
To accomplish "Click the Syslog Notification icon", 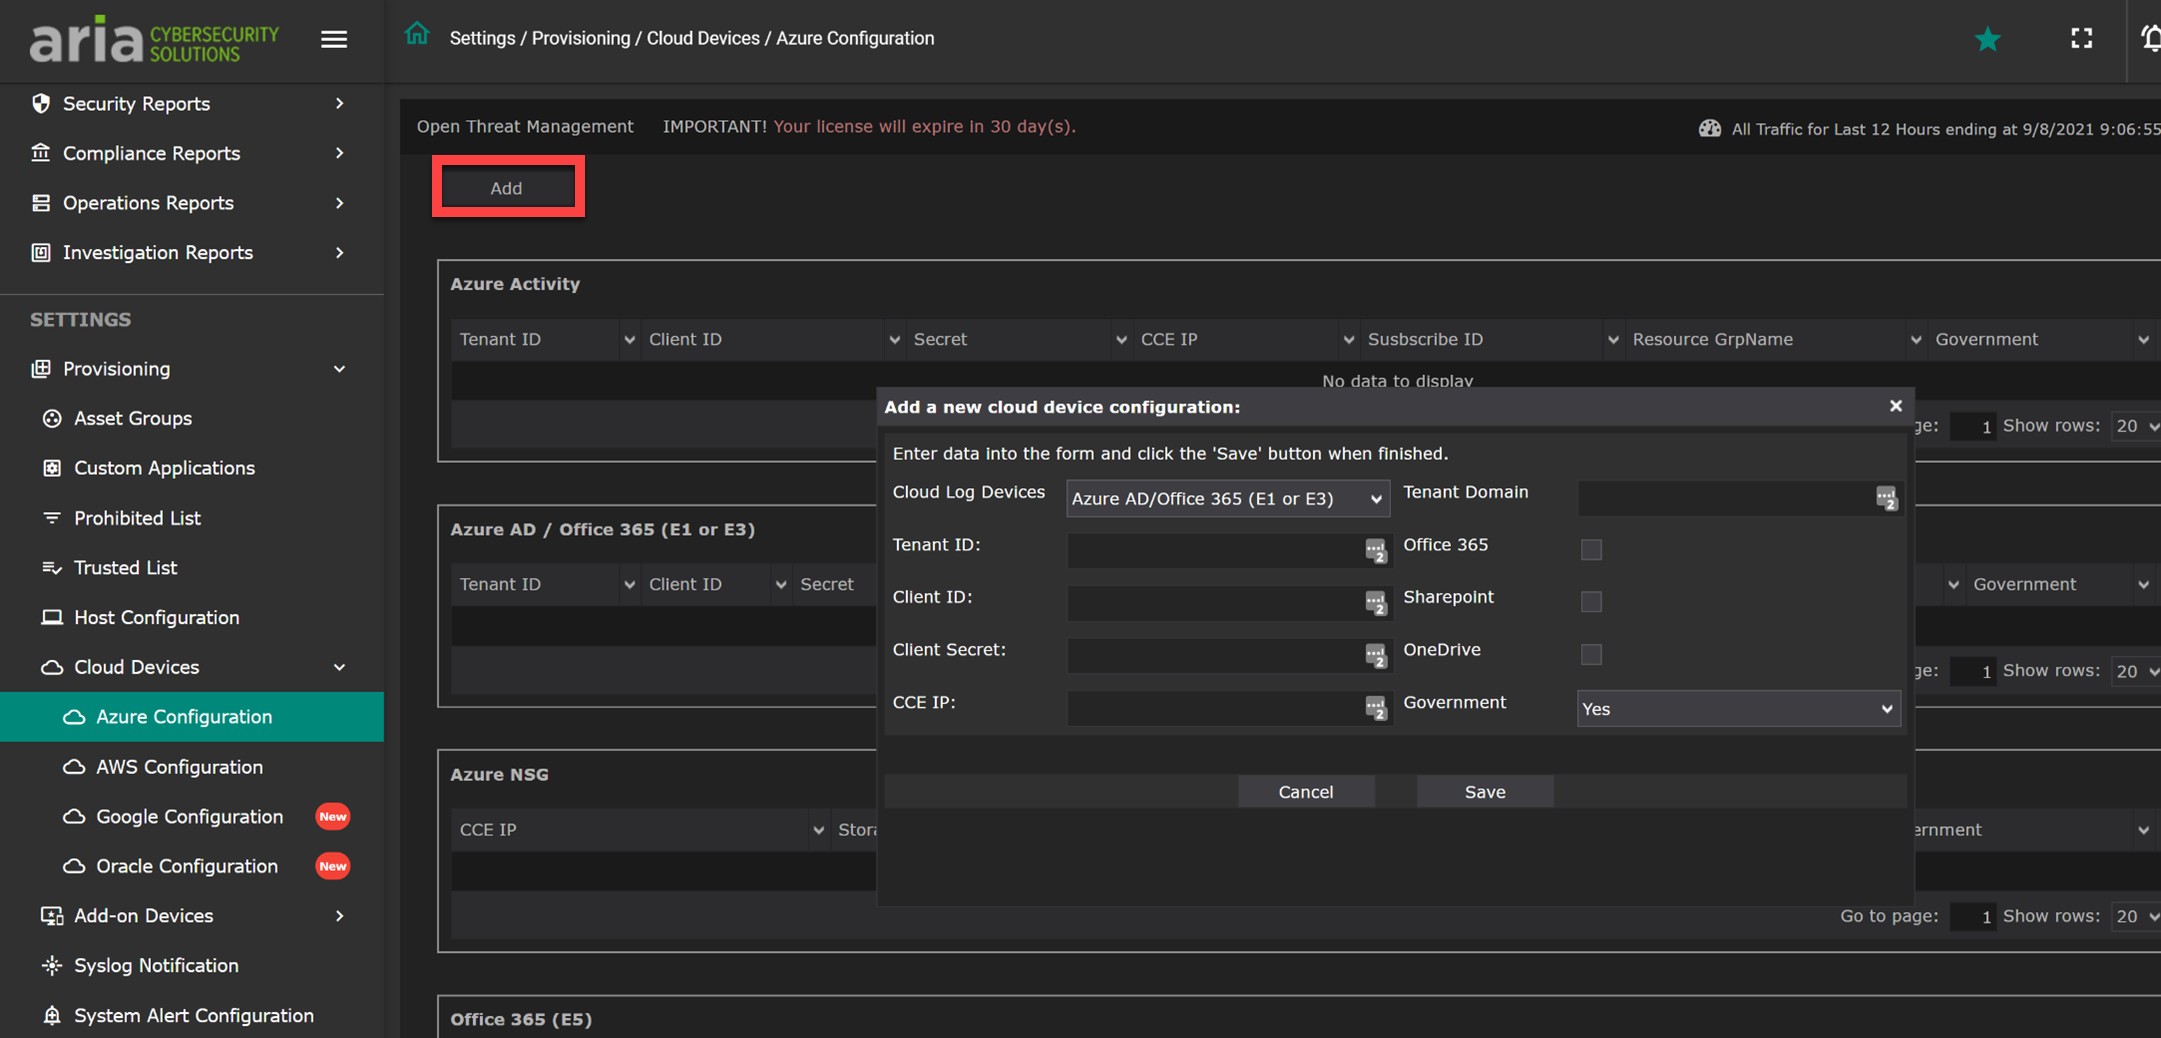I will click(52, 966).
